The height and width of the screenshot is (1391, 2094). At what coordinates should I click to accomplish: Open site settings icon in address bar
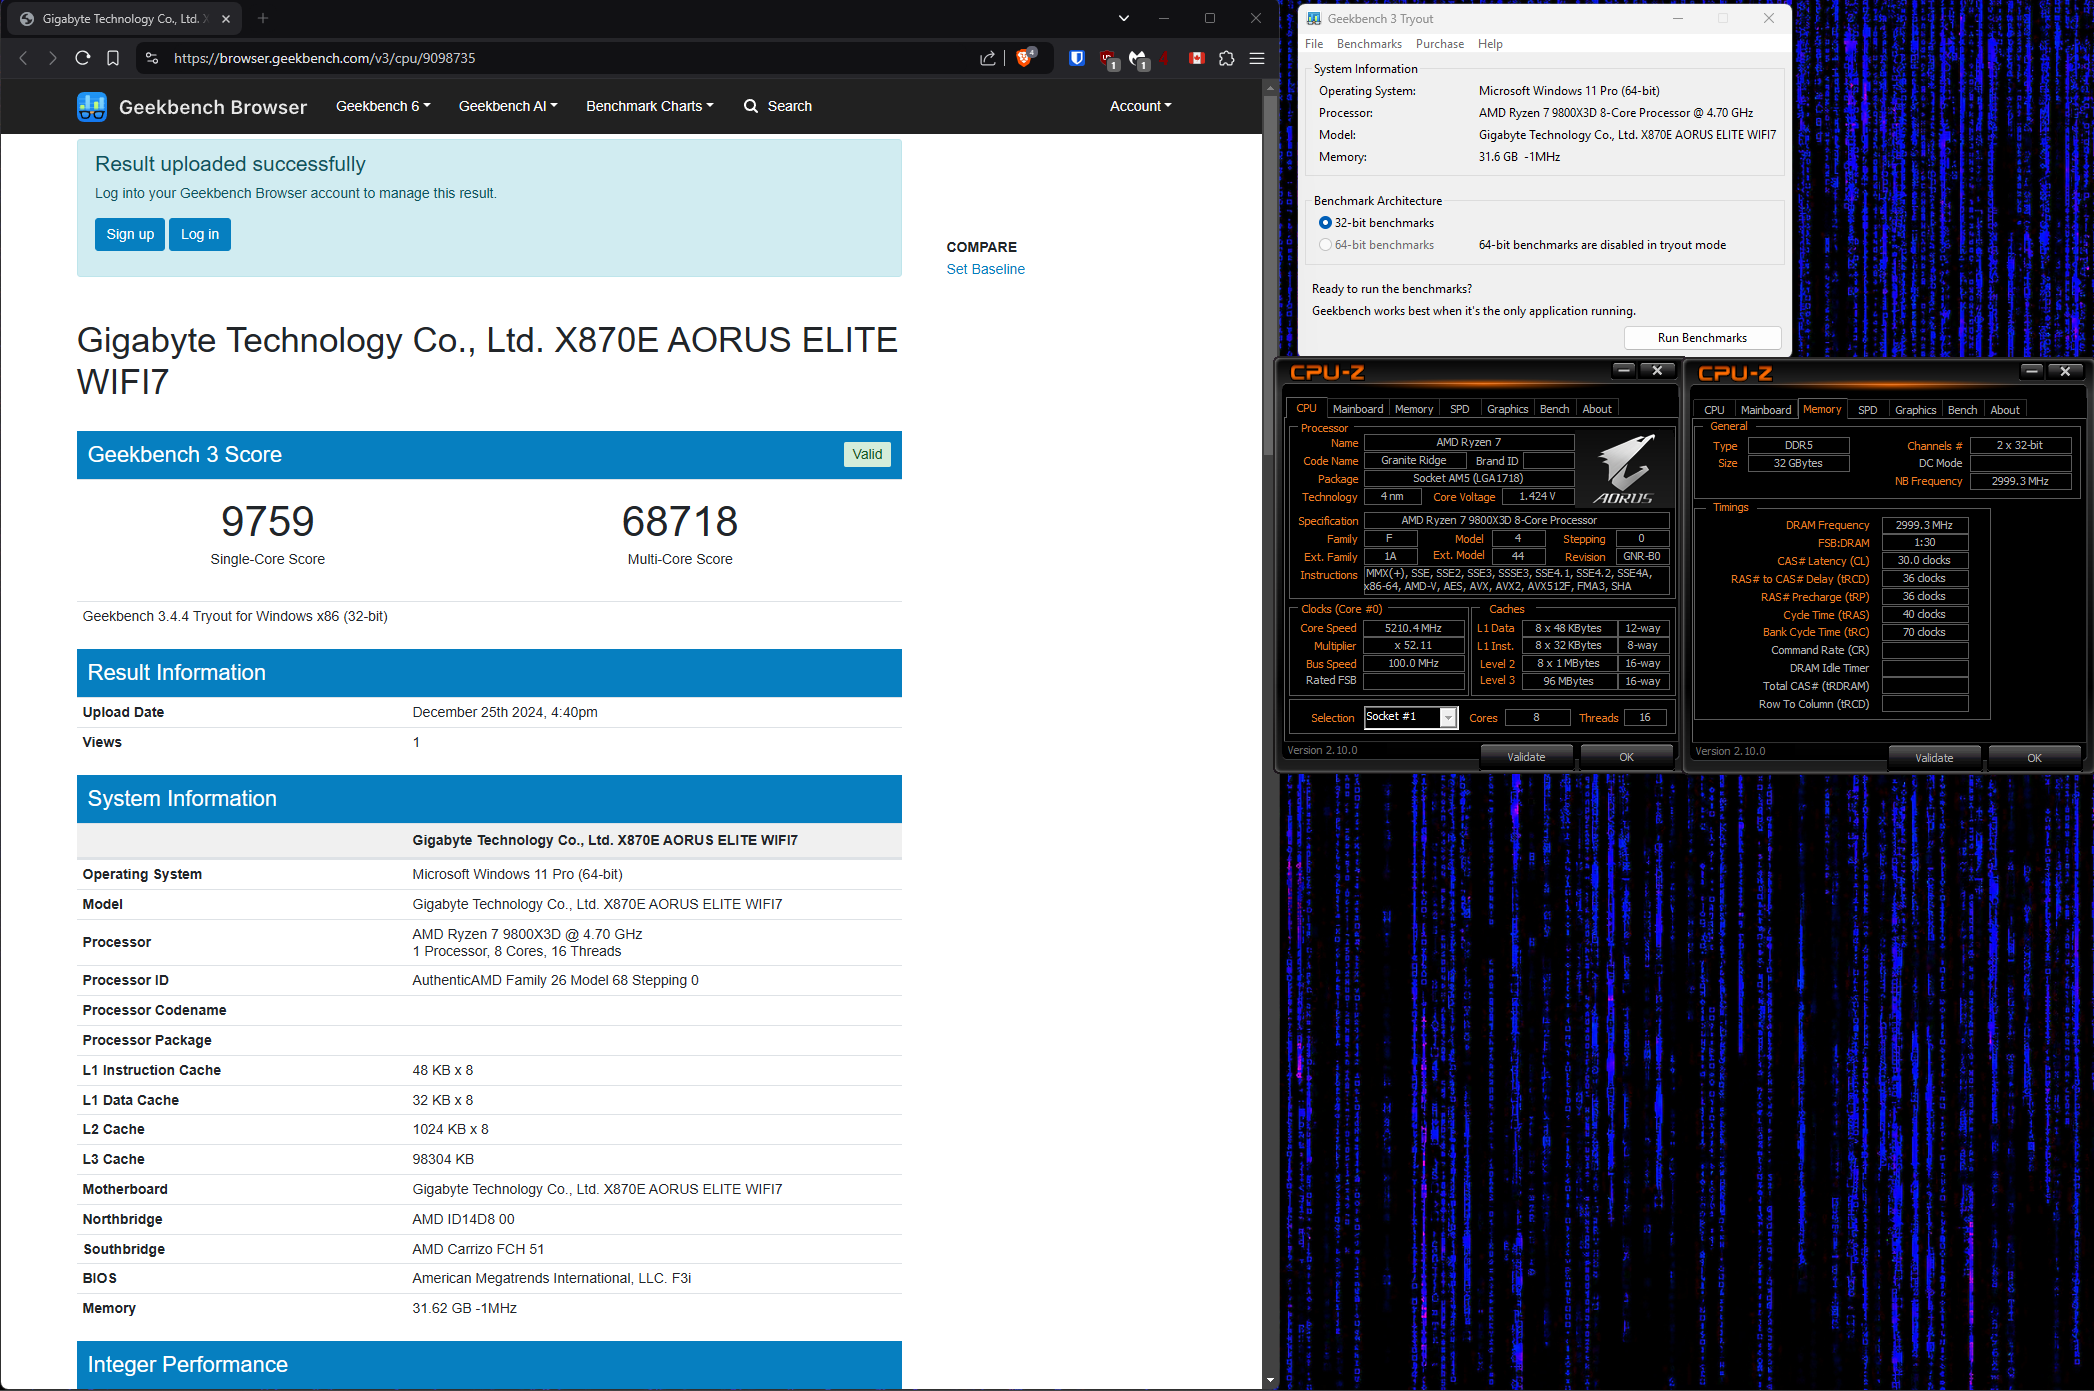coord(152,58)
